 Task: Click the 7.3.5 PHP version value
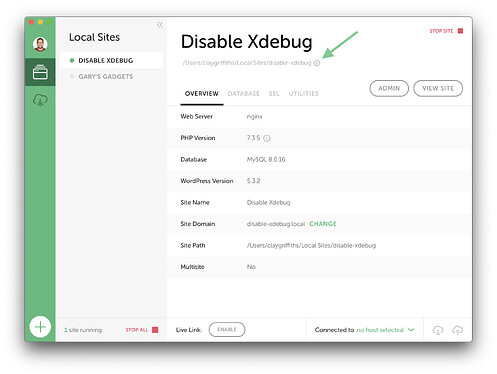coord(253,138)
